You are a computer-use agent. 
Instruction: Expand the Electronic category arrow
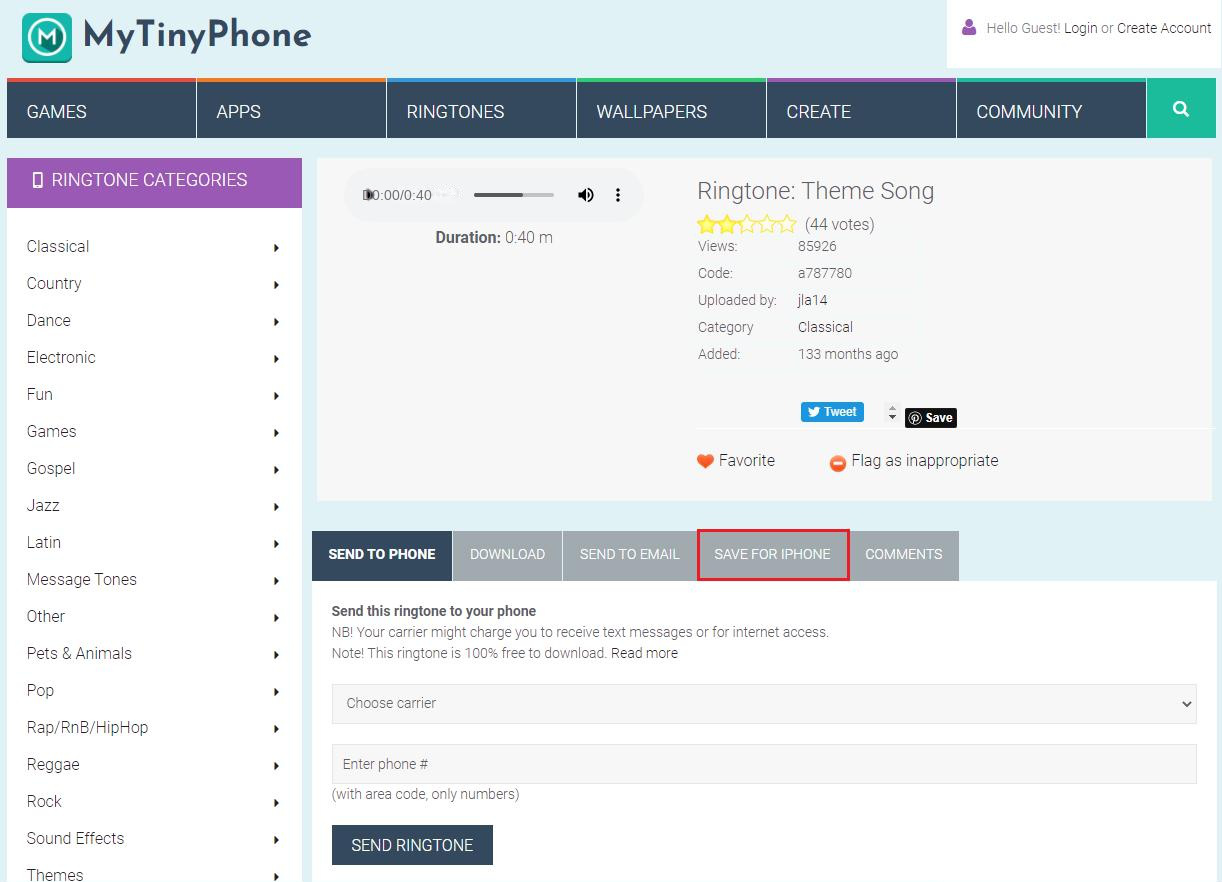click(276, 359)
